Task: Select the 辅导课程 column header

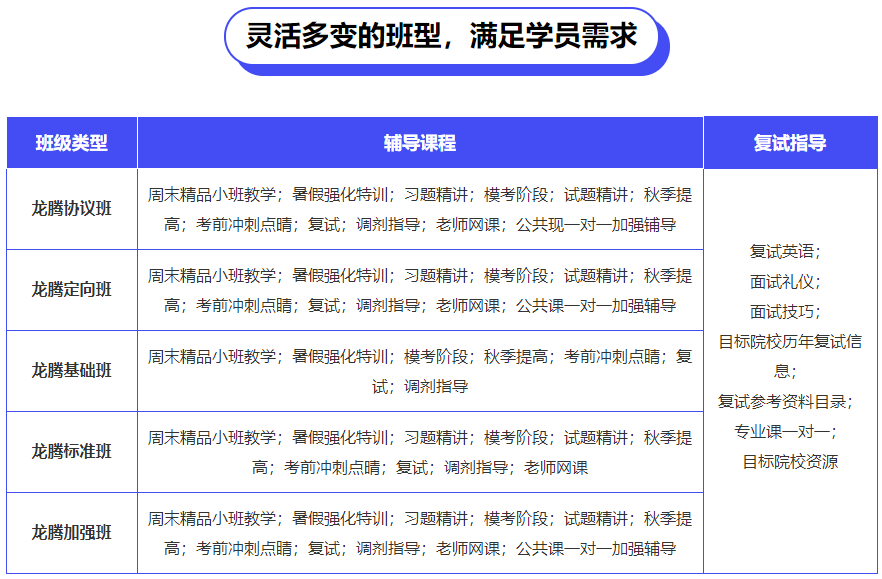Action: [420, 143]
